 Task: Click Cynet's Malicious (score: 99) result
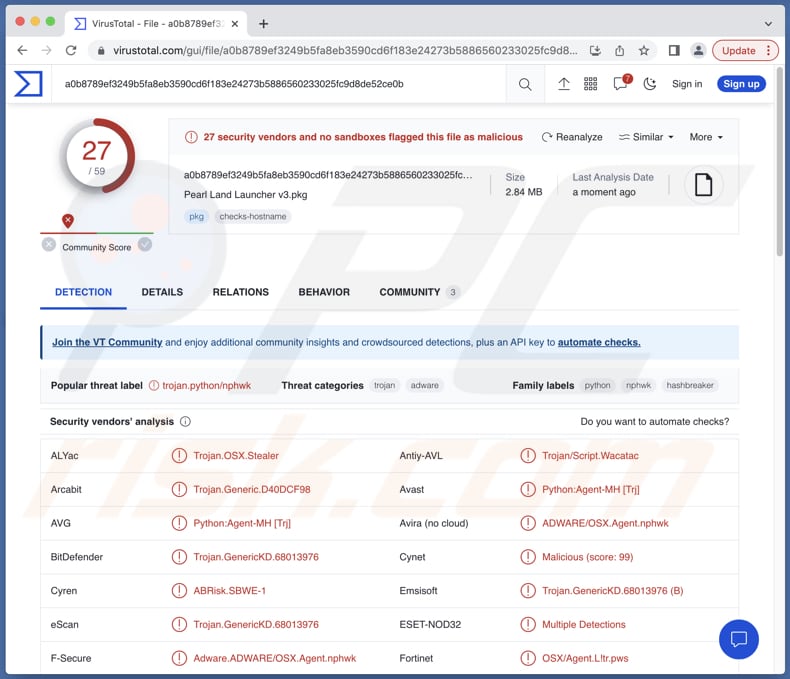pos(587,557)
